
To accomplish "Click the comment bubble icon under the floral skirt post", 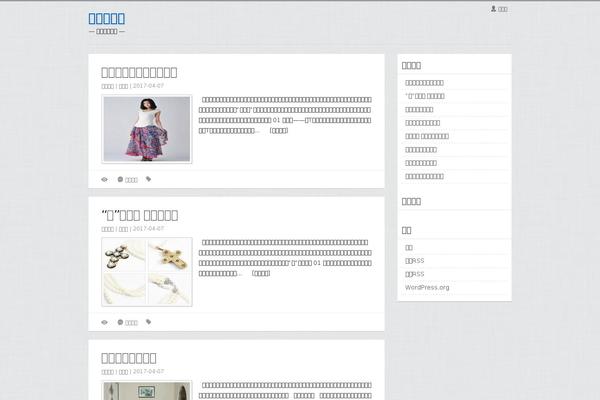I will click(x=120, y=179).
